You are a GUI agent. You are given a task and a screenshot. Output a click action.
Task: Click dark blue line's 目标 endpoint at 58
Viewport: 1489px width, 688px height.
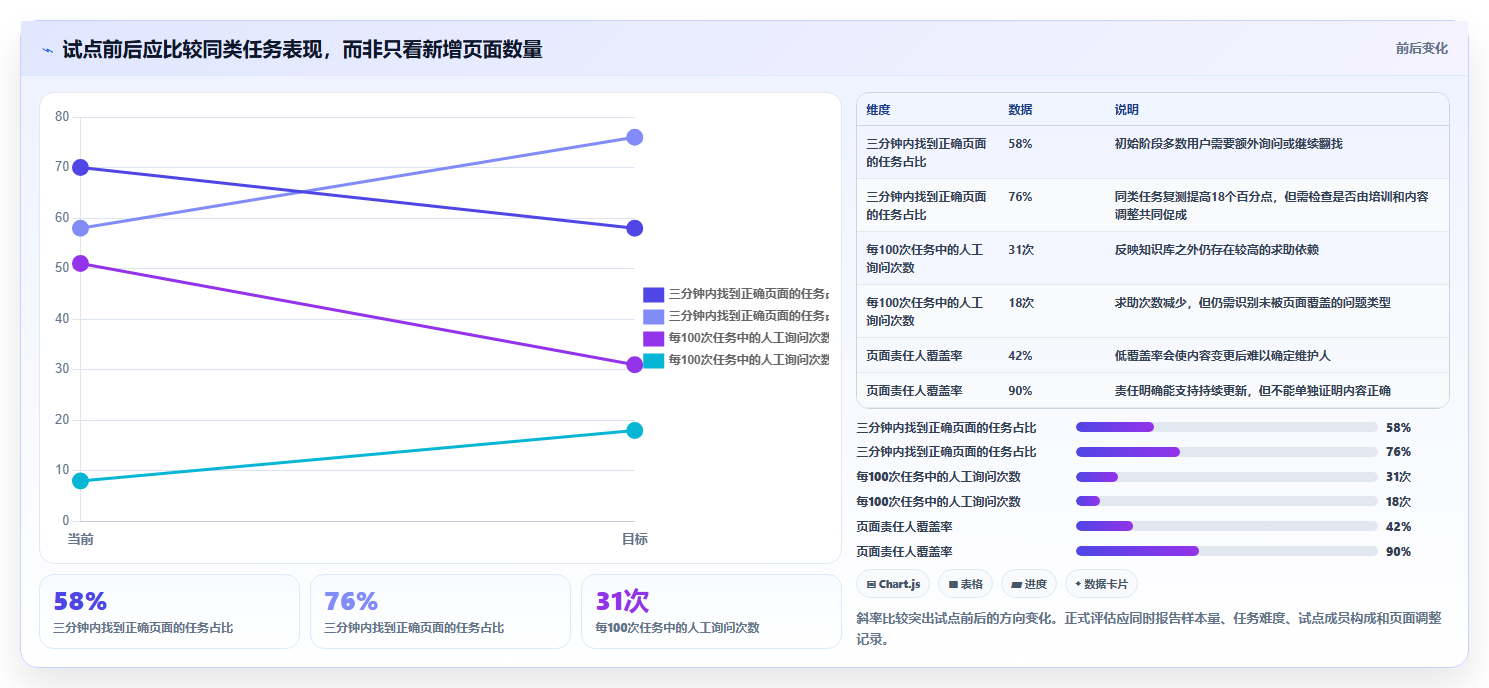pos(634,228)
